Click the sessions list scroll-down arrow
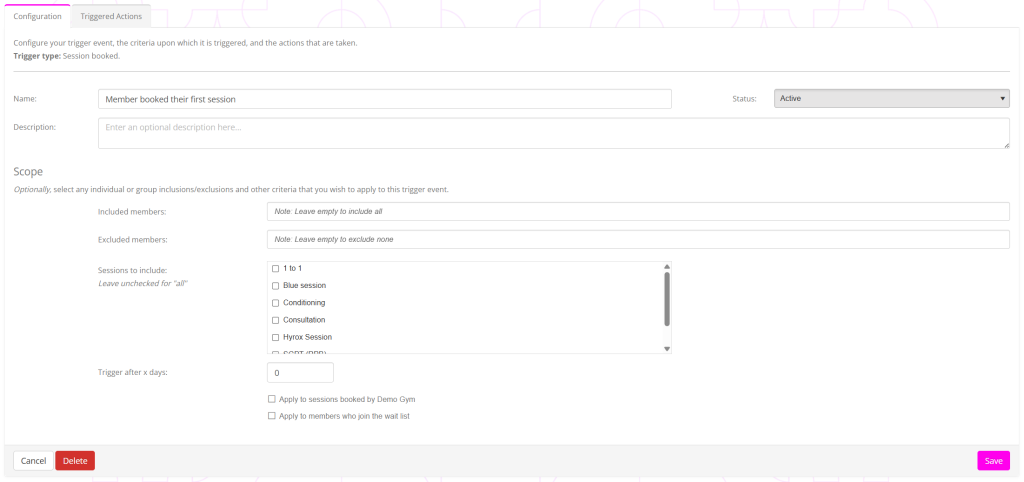The height and width of the screenshot is (482, 1024). 667,348
